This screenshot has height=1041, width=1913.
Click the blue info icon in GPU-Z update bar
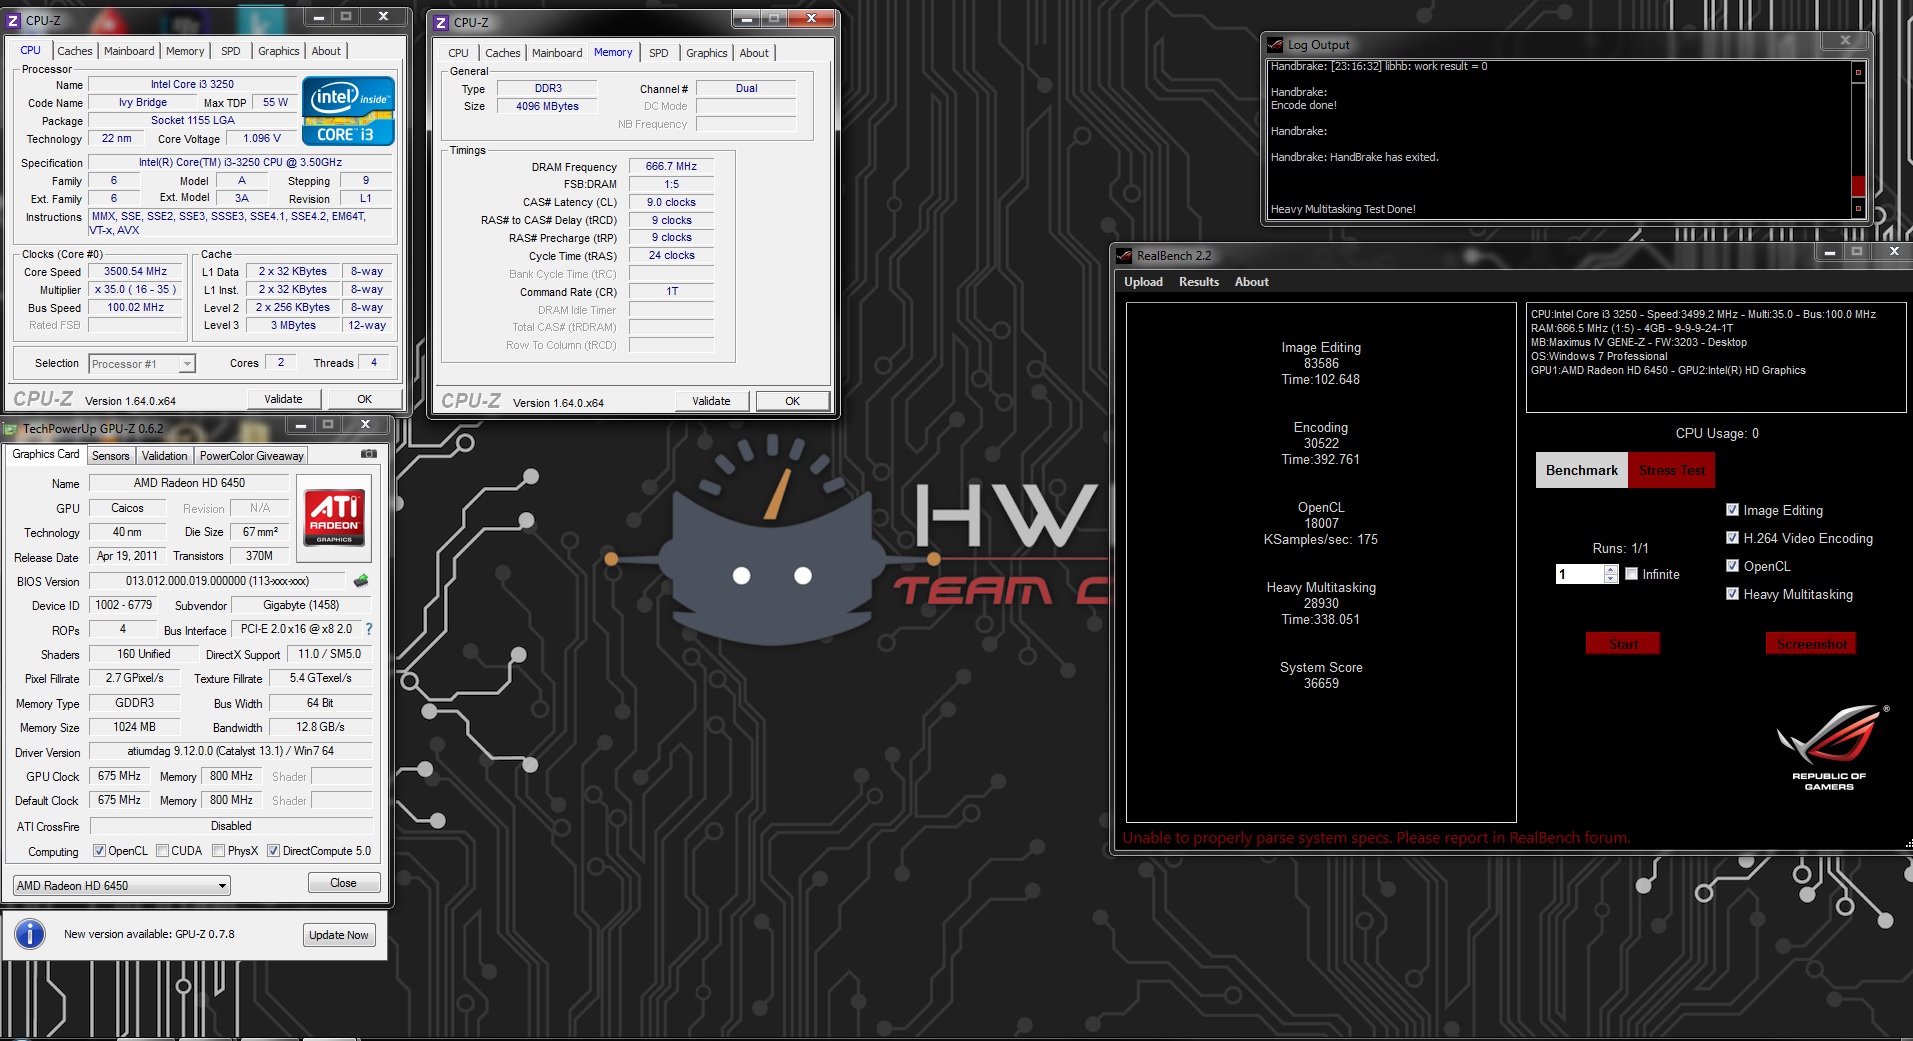(30, 934)
